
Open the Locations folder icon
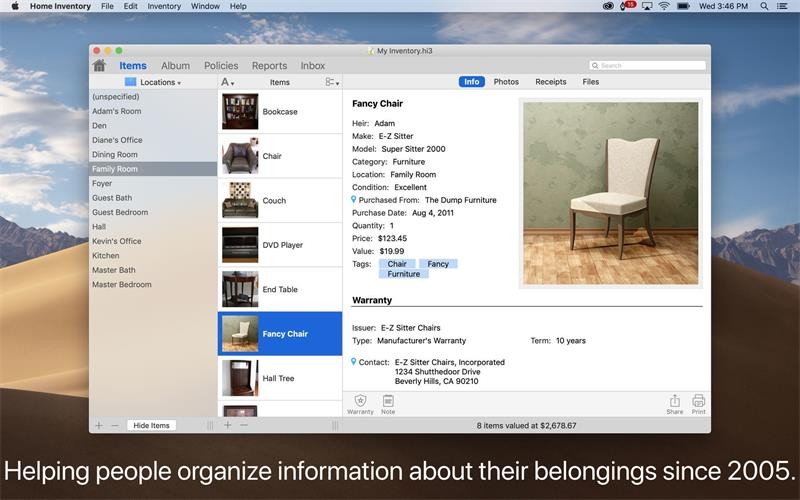point(131,82)
